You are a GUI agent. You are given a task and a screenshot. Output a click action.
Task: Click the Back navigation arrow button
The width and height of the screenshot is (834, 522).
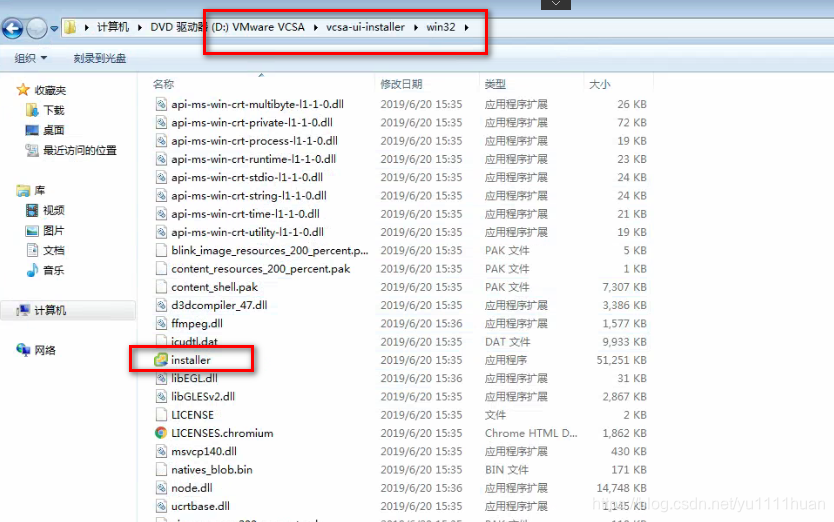[12, 28]
